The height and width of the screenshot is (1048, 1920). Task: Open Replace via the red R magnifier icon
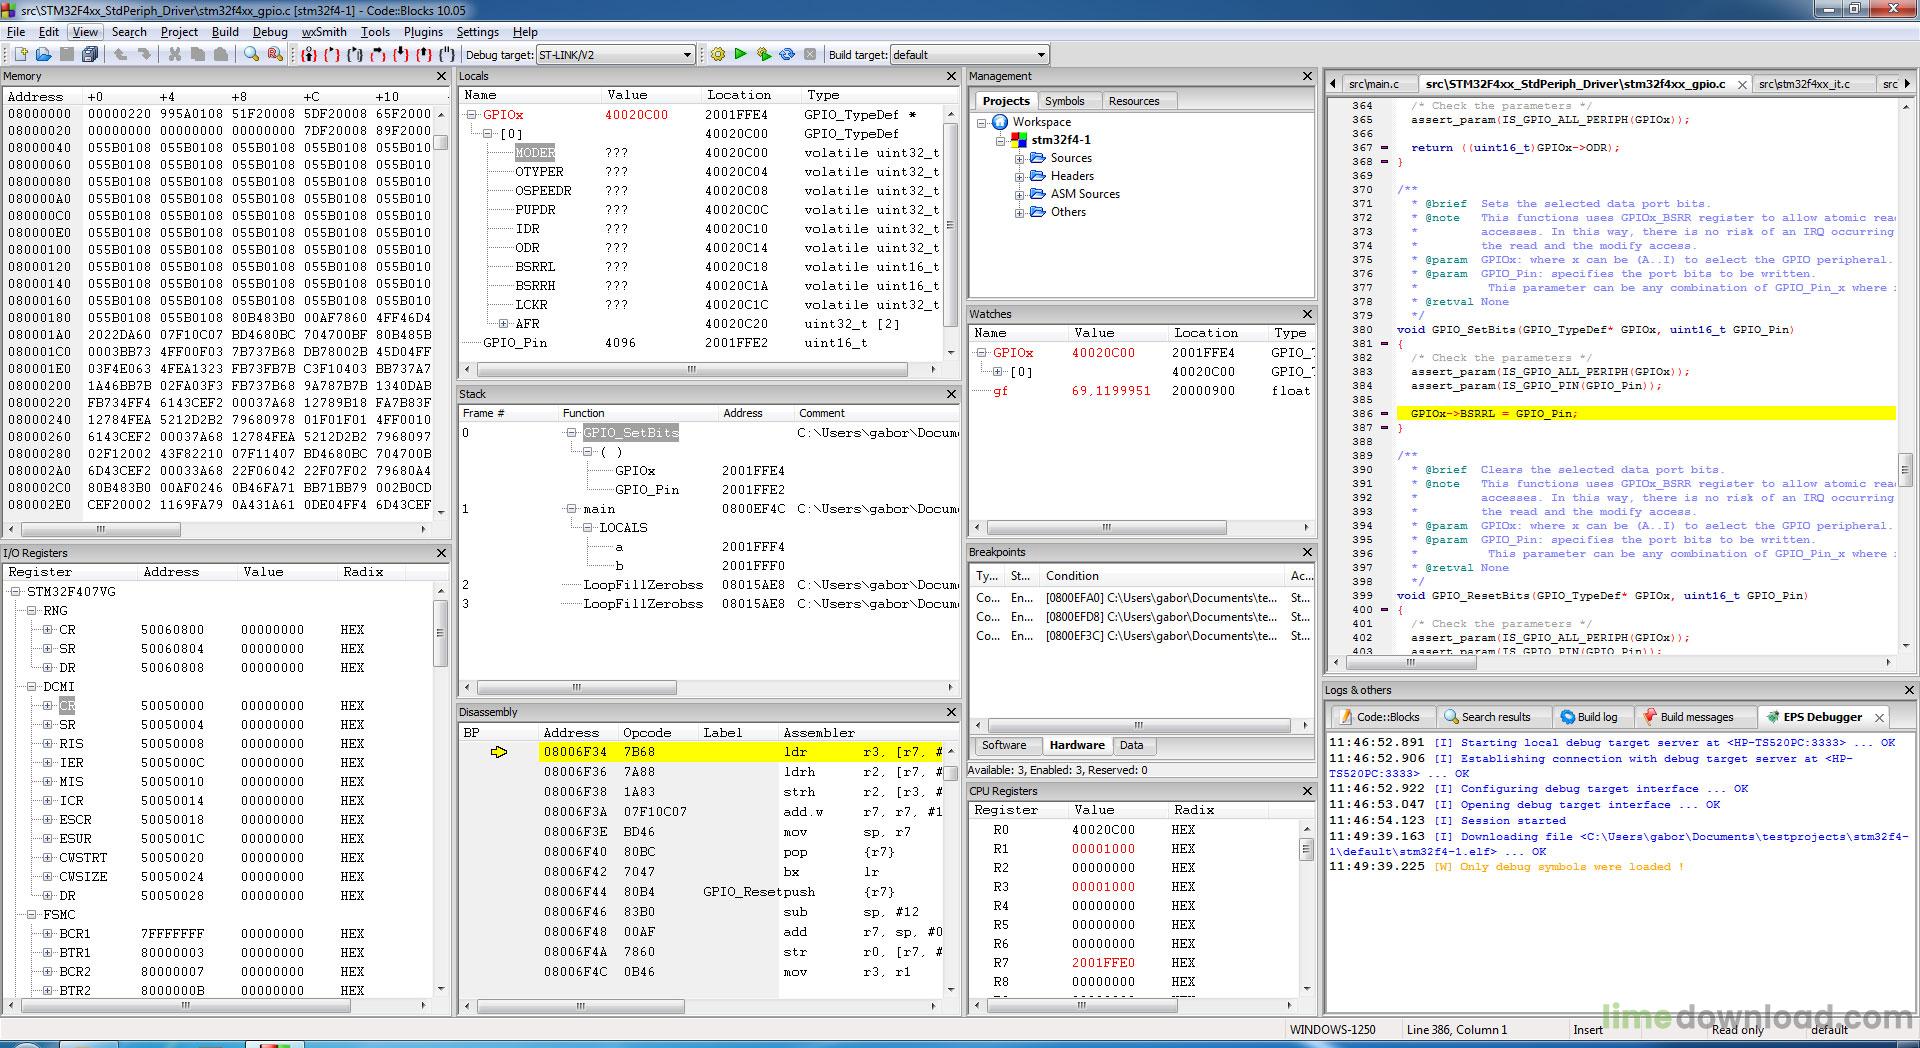pyautogui.click(x=273, y=55)
